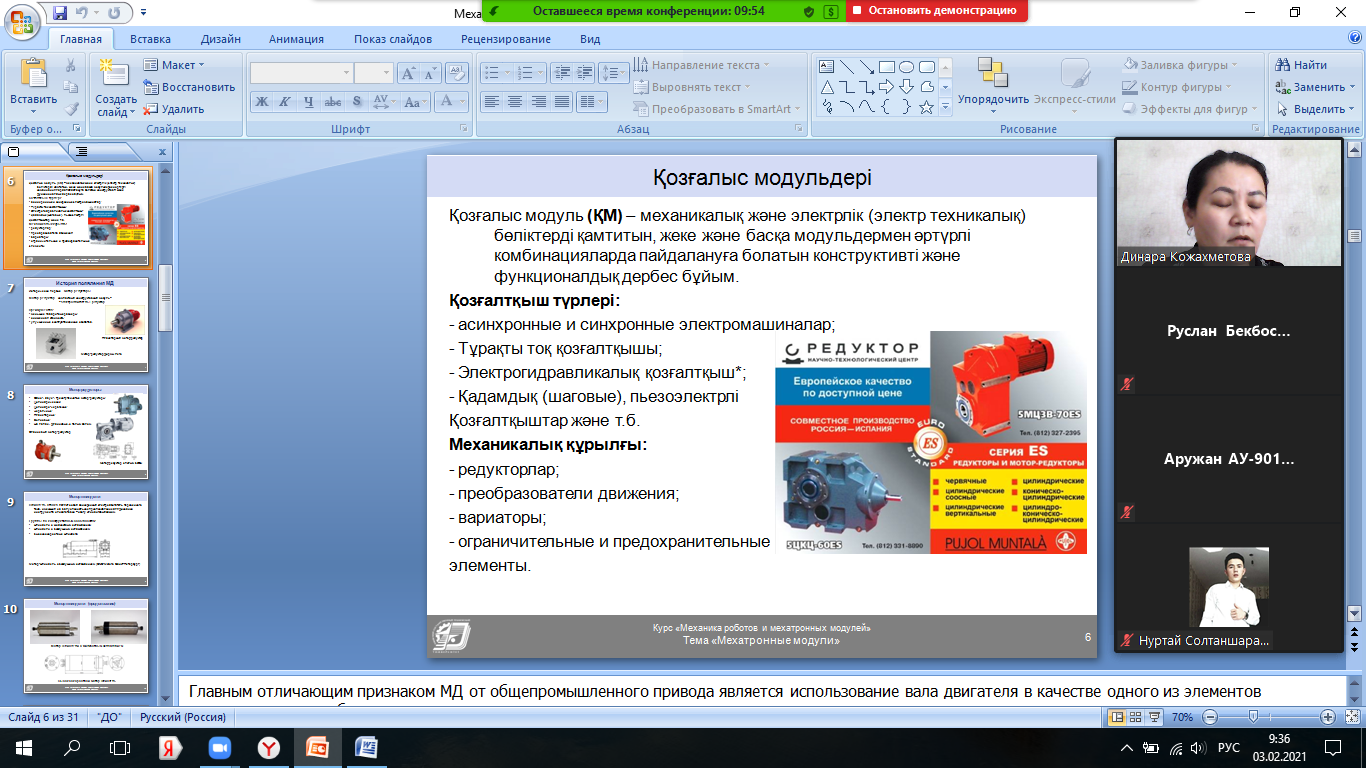Open the Дизайн ribbon tab
This screenshot has height=768, width=1366.
coord(220,39)
